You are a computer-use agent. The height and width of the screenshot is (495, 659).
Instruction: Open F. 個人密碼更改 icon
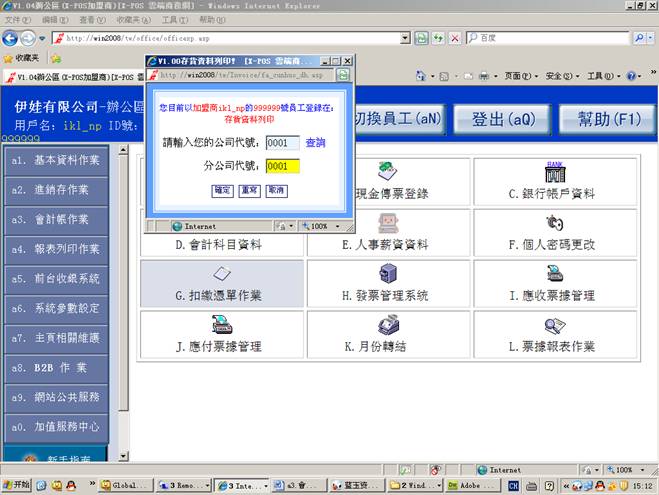(553, 223)
